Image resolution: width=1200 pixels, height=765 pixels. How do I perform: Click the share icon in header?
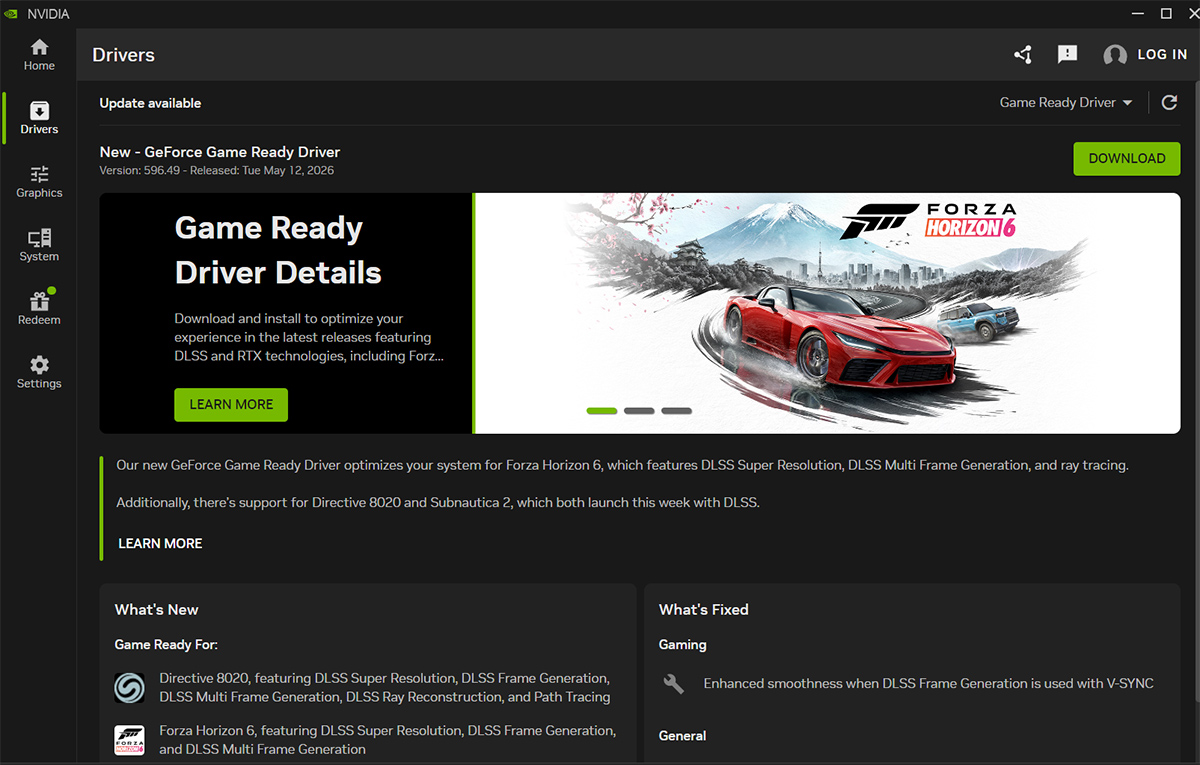tap(1022, 55)
